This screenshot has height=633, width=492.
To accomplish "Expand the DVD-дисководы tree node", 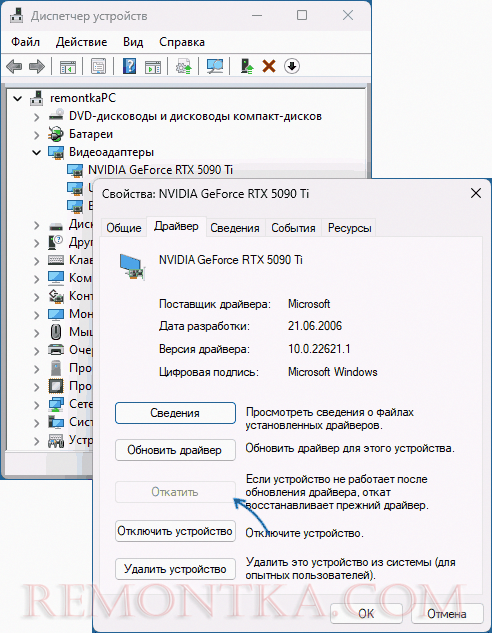I will click(36, 117).
